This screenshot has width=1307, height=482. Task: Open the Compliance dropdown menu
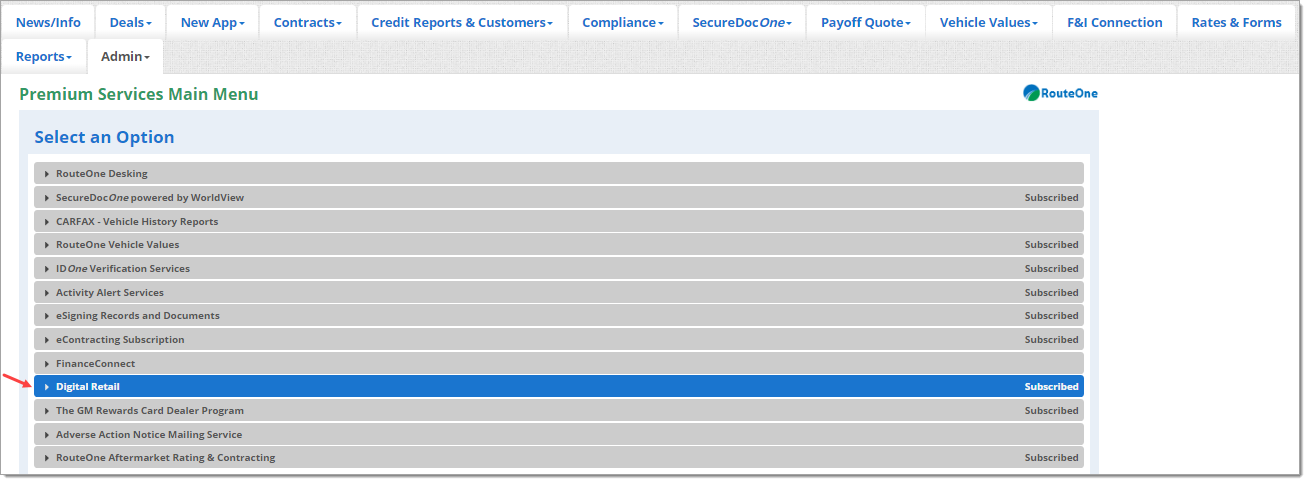coord(623,22)
